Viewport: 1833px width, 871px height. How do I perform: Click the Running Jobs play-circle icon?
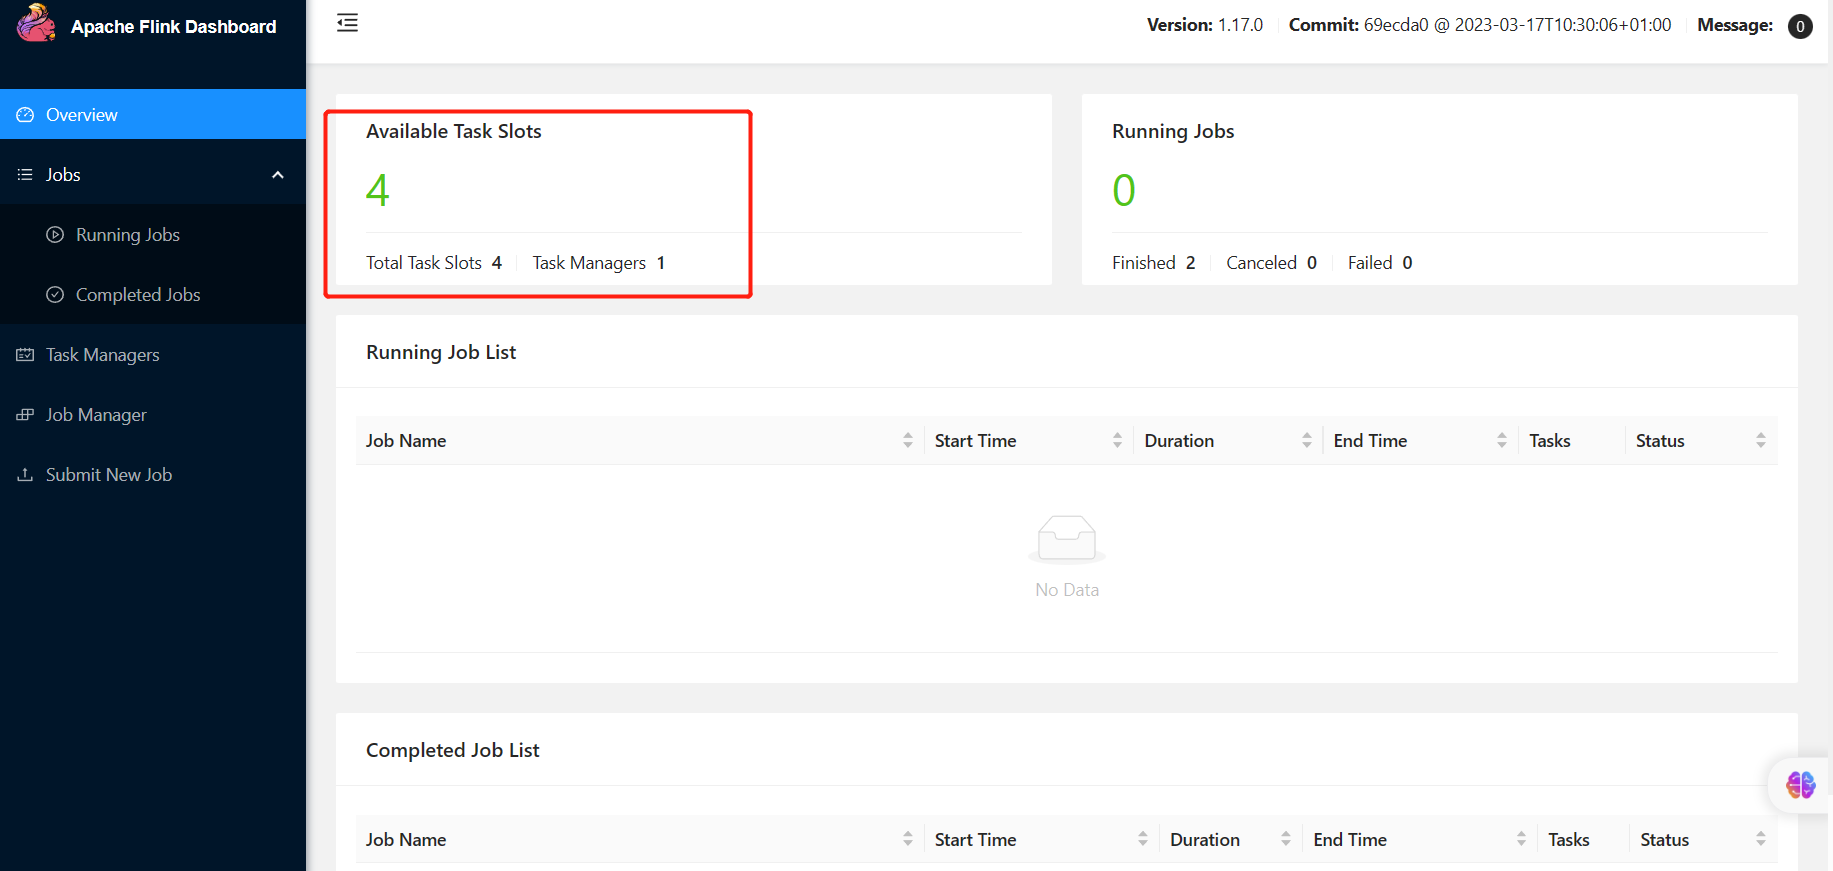click(55, 235)
